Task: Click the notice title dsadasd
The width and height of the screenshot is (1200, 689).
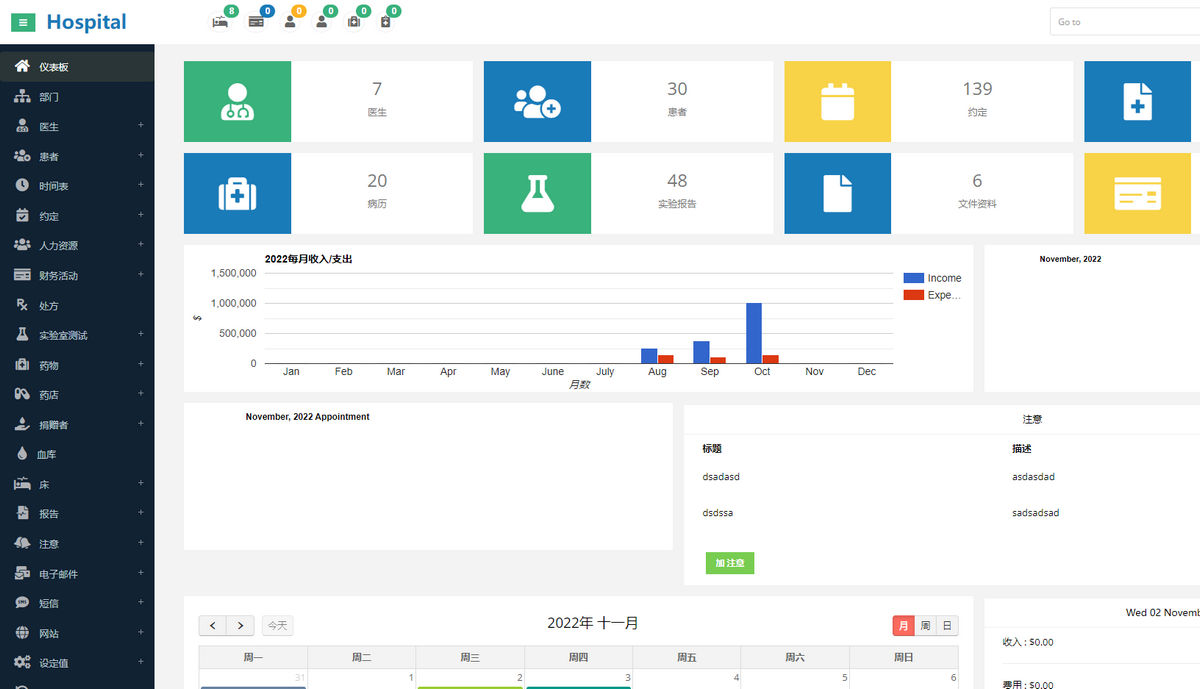Action: [x=721, y=477]
